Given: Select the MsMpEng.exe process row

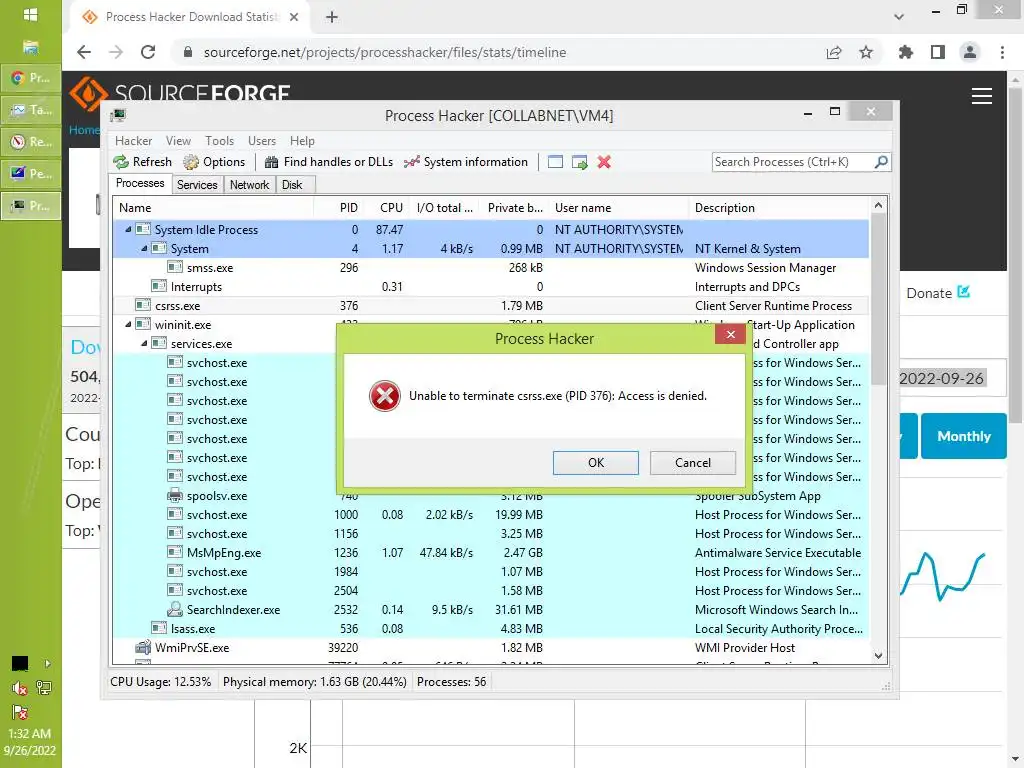Looking at the screenshot, I should coord(491,552).
